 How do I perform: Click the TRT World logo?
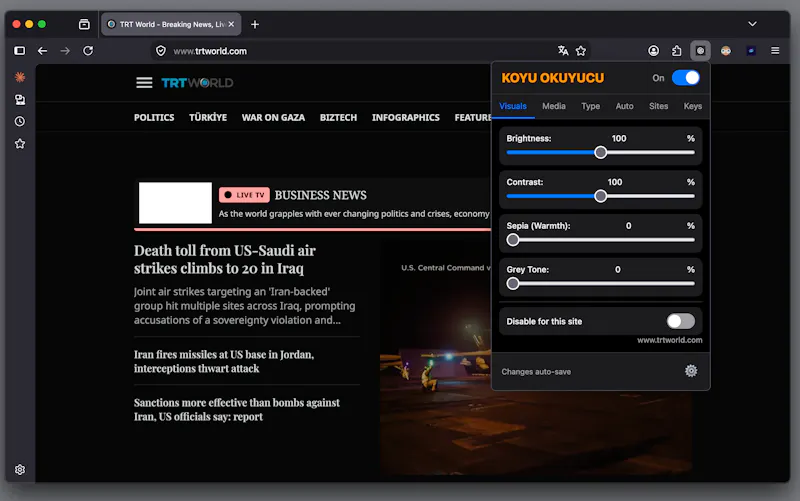[x=197, y=83]
